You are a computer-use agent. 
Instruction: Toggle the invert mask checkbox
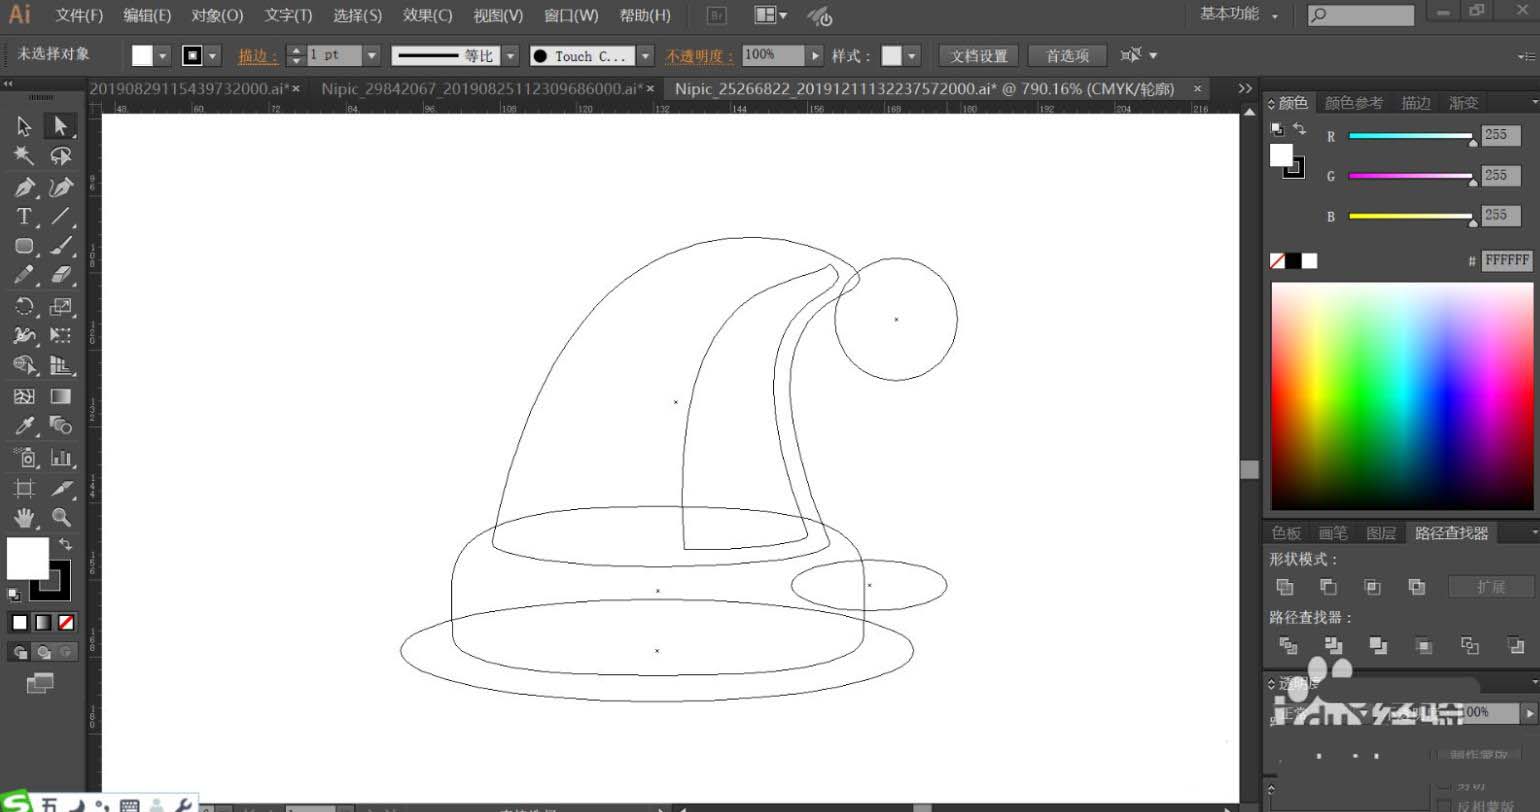(1444, 806)
